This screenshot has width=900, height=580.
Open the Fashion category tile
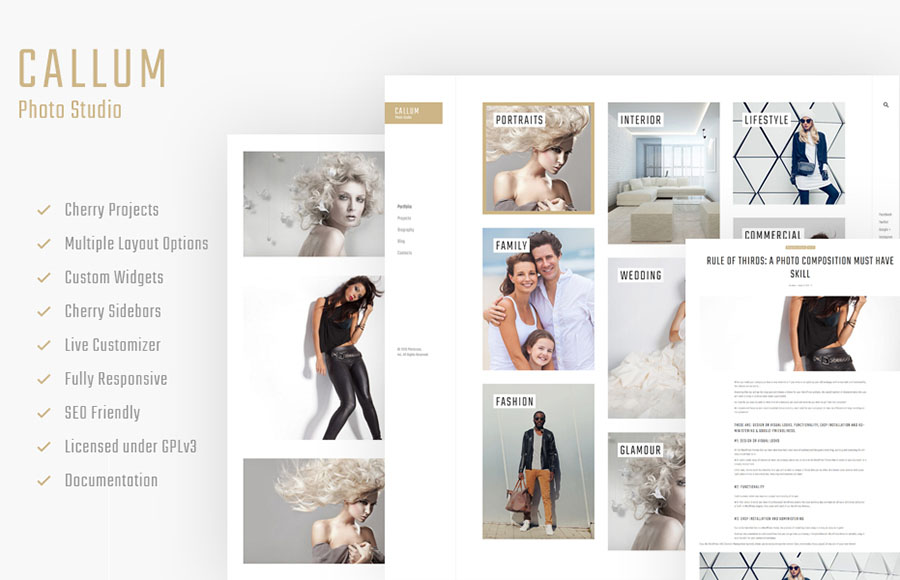point(538,461)
